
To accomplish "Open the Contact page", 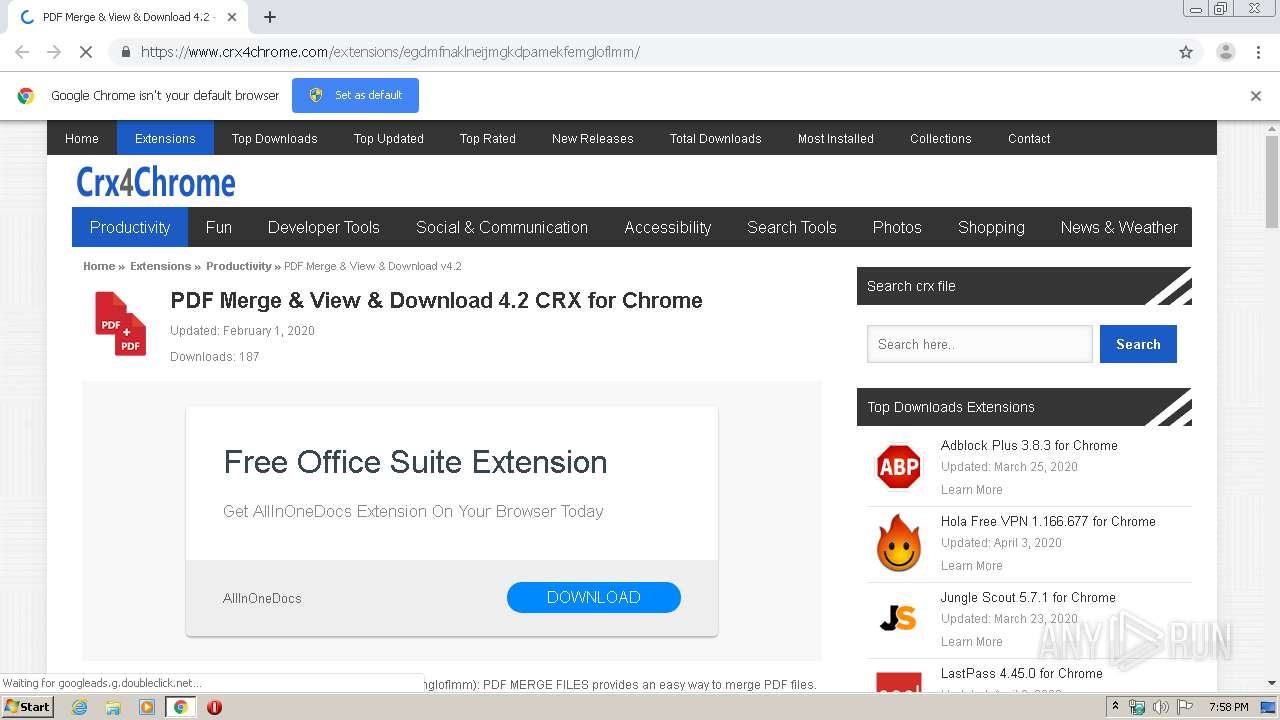I will 1029,138.
